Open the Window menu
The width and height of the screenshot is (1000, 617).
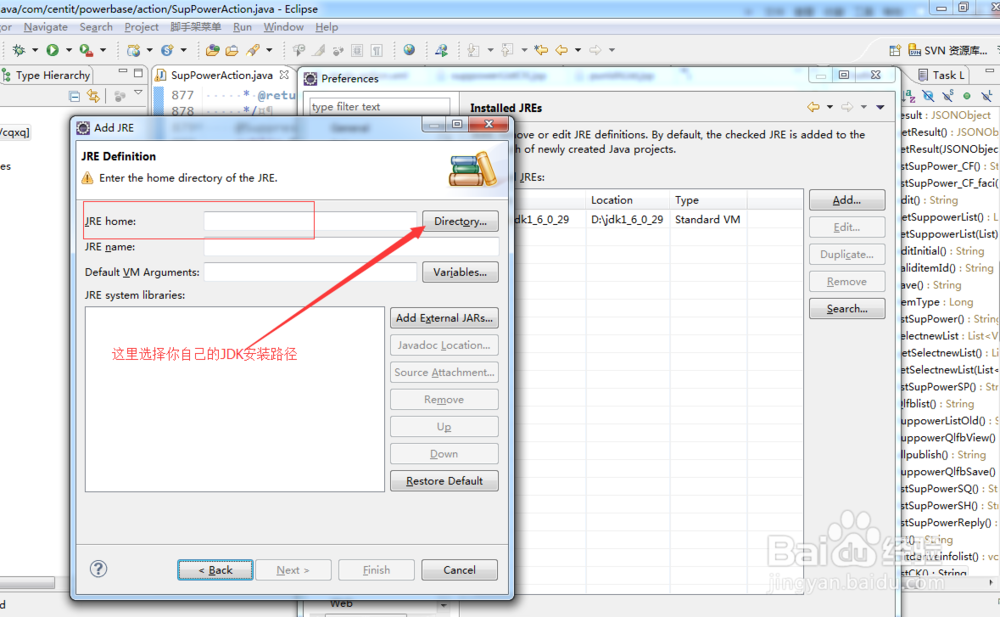(284, 27)
